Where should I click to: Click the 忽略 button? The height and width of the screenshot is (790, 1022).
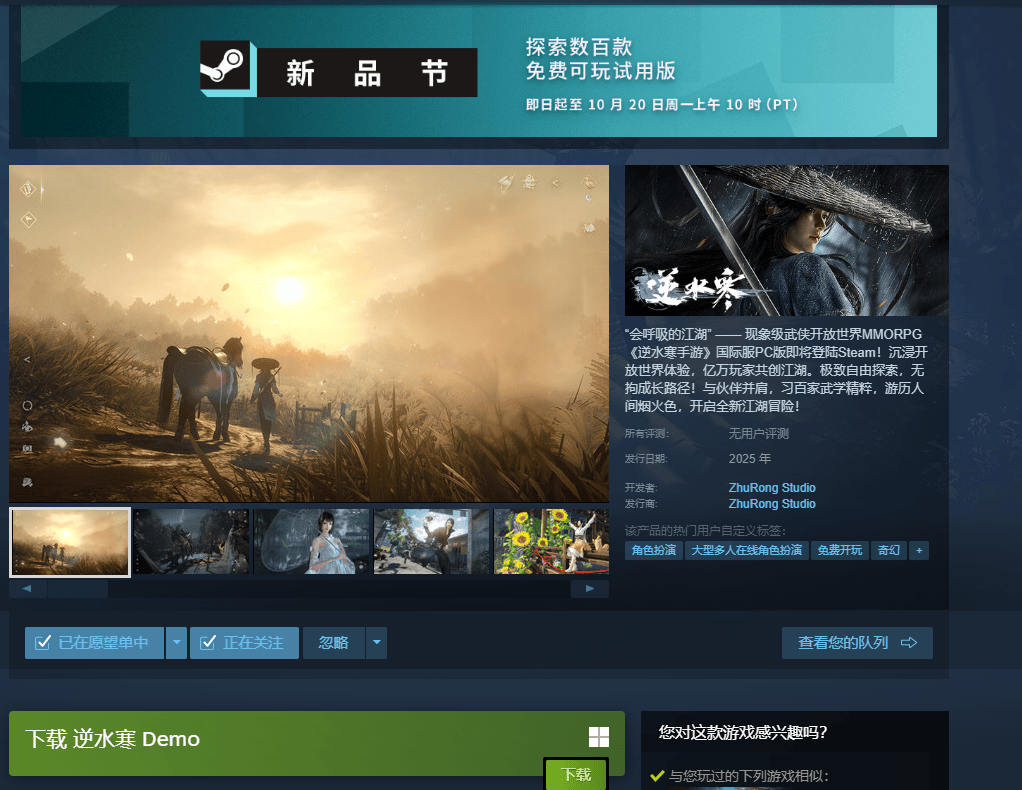pyautogui.click(x=334, y=643)
